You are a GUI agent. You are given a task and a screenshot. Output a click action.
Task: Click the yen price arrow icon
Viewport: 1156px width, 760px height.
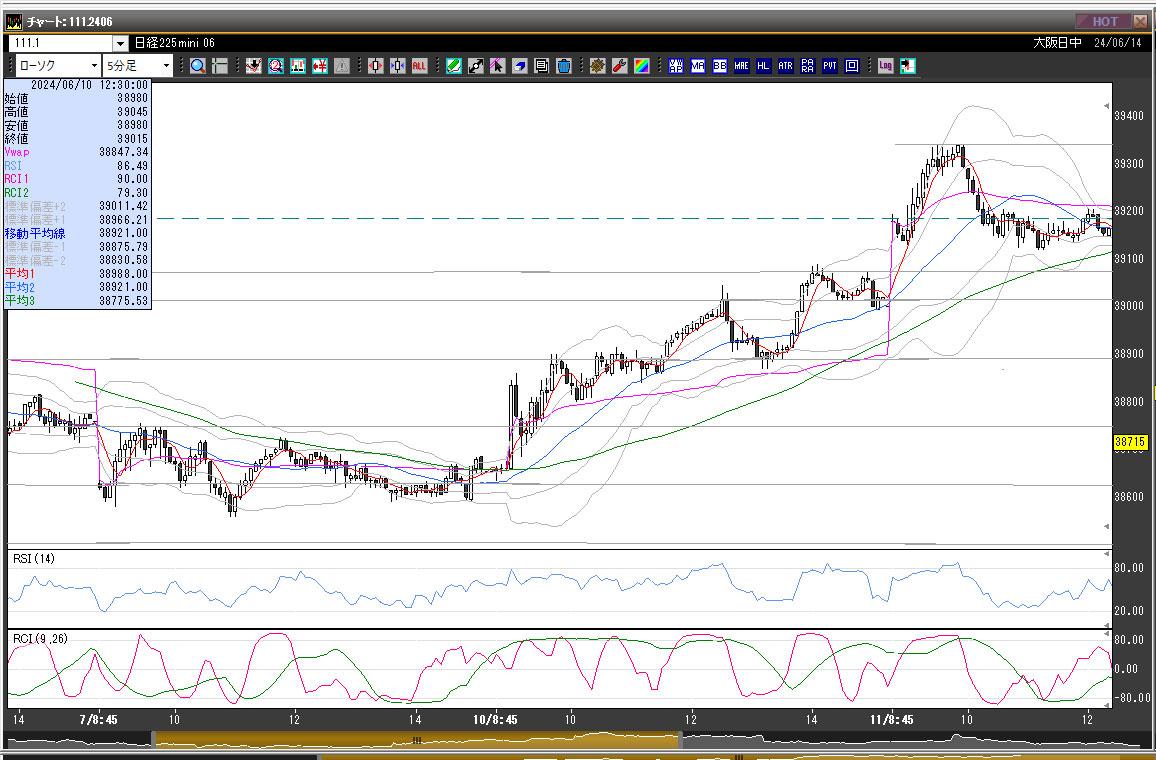click(320, 66)
